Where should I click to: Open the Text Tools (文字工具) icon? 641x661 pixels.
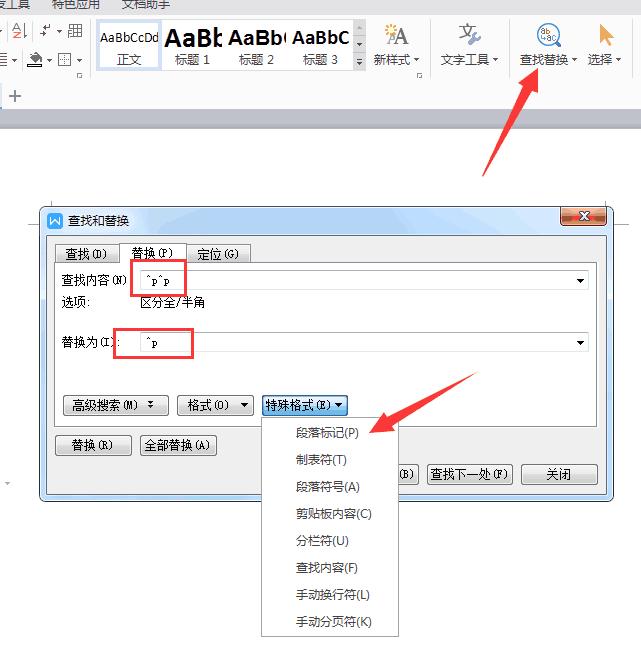[x=469, y=34]
